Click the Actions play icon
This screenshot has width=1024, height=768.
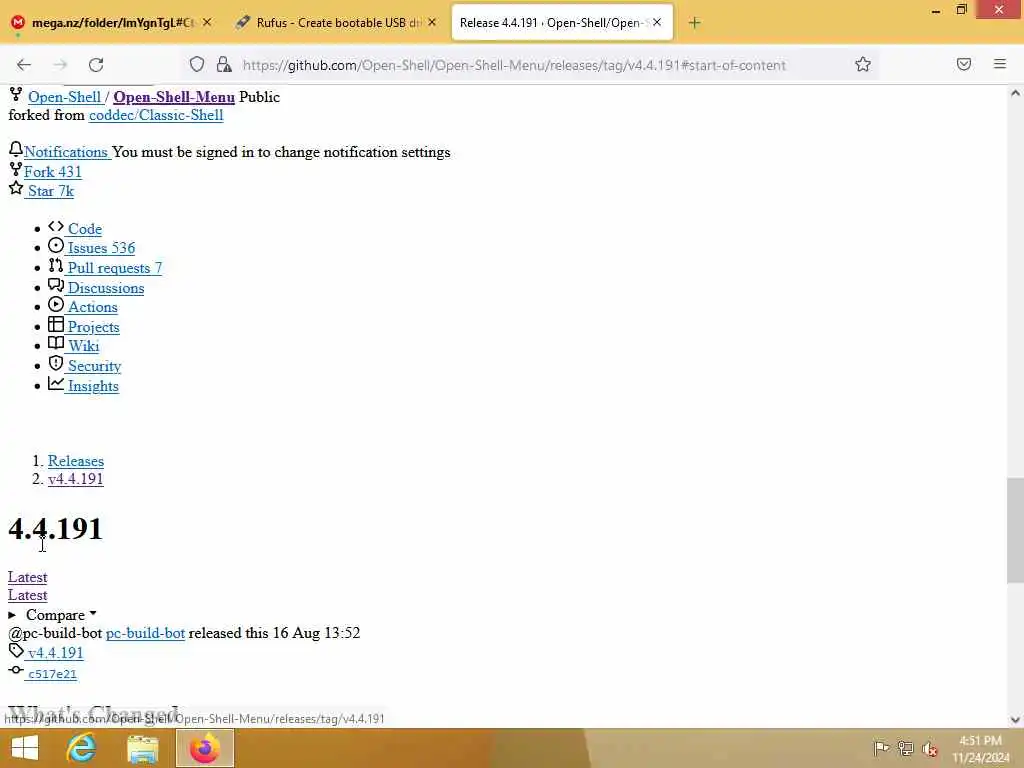56,304
